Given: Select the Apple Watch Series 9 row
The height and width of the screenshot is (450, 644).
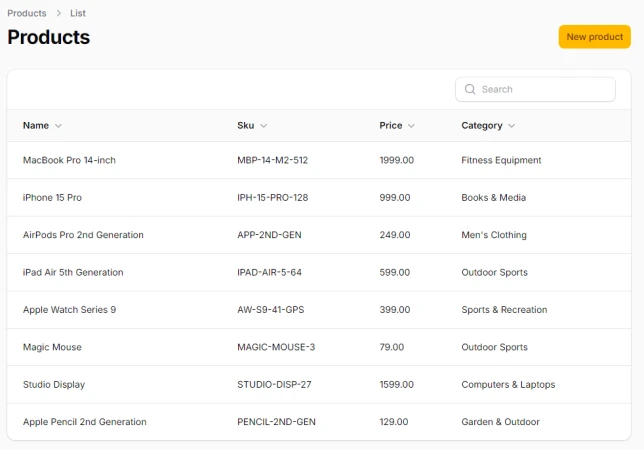Looking at the screenshot, I should tap(69, 310).
